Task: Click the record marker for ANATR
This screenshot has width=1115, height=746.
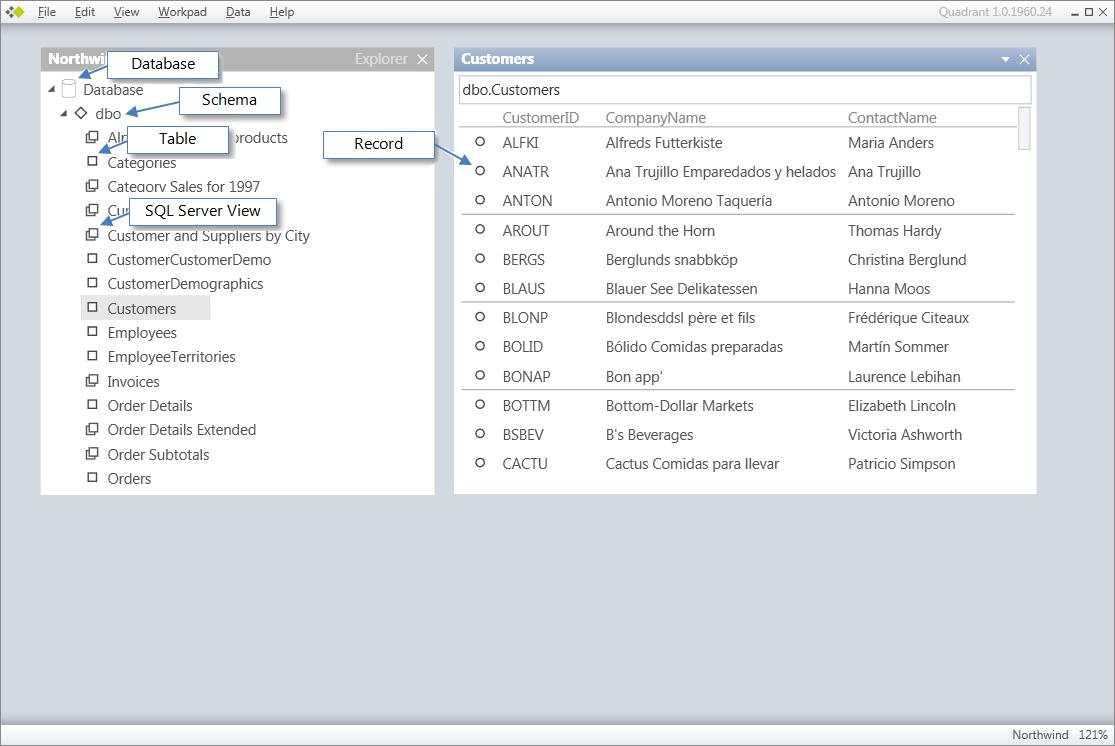Action: 480,171
